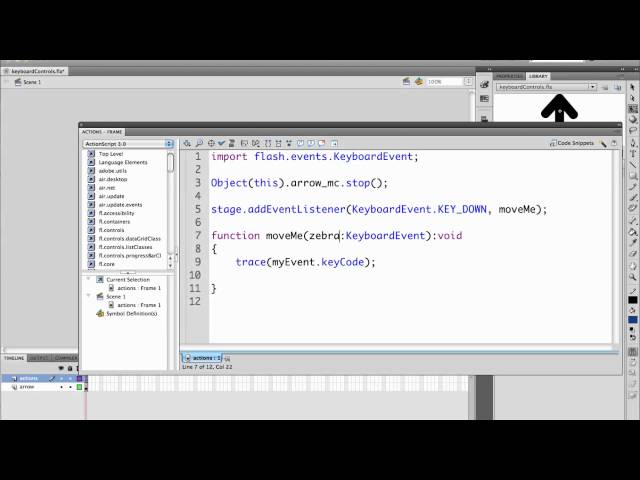Select the Rectangle tool
The width and height of the screenshot is (640, 480).
(633, 176)
